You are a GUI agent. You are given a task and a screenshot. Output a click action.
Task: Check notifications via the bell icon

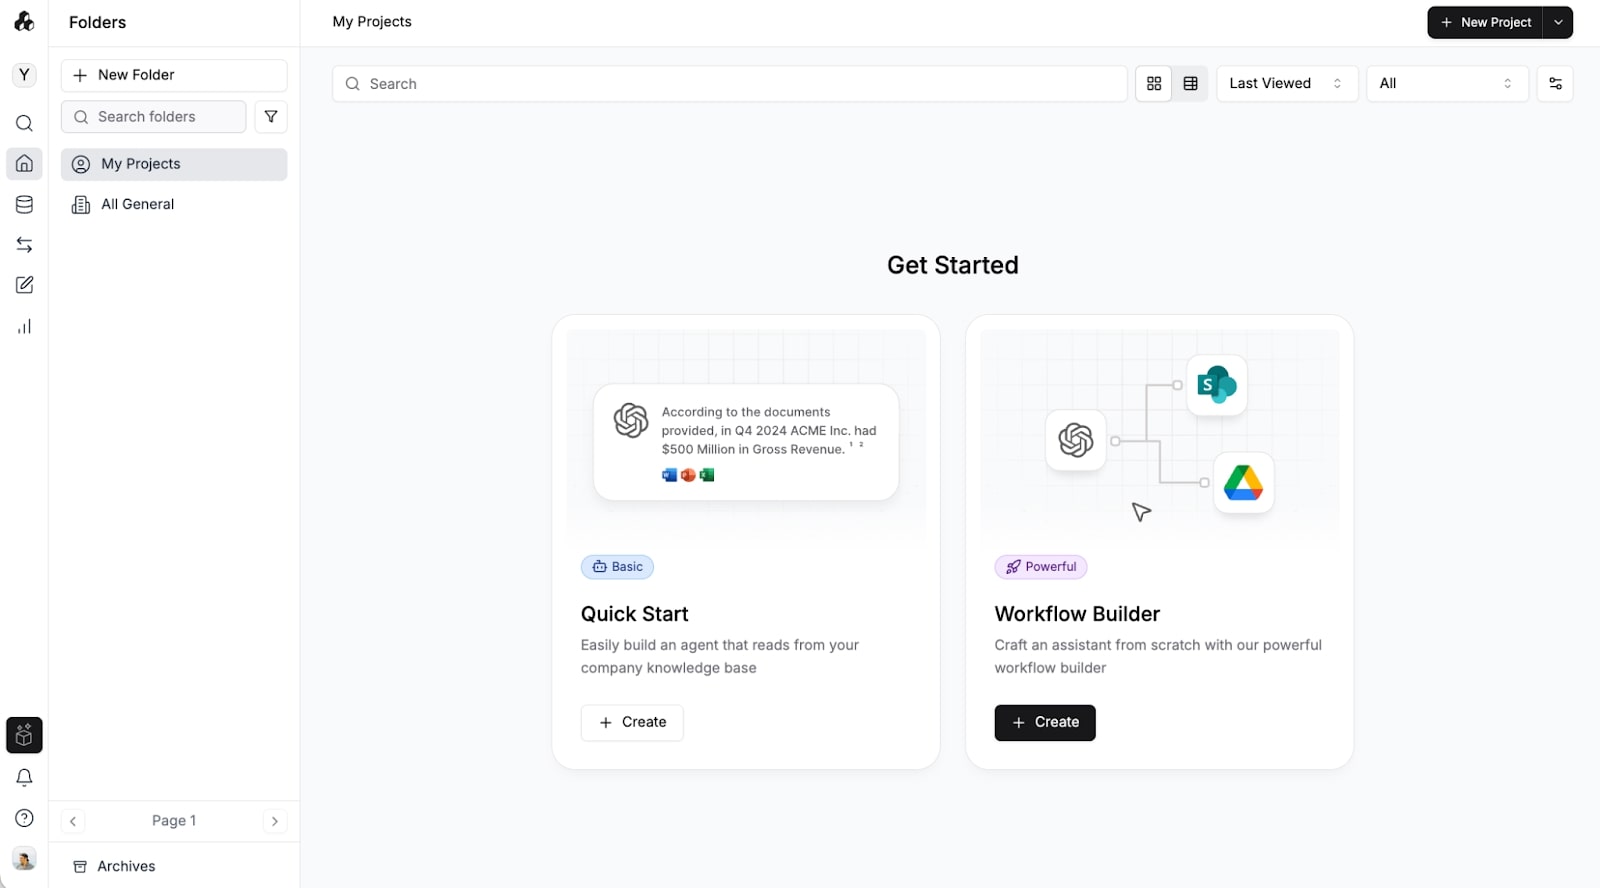click(x=24, y=777)
